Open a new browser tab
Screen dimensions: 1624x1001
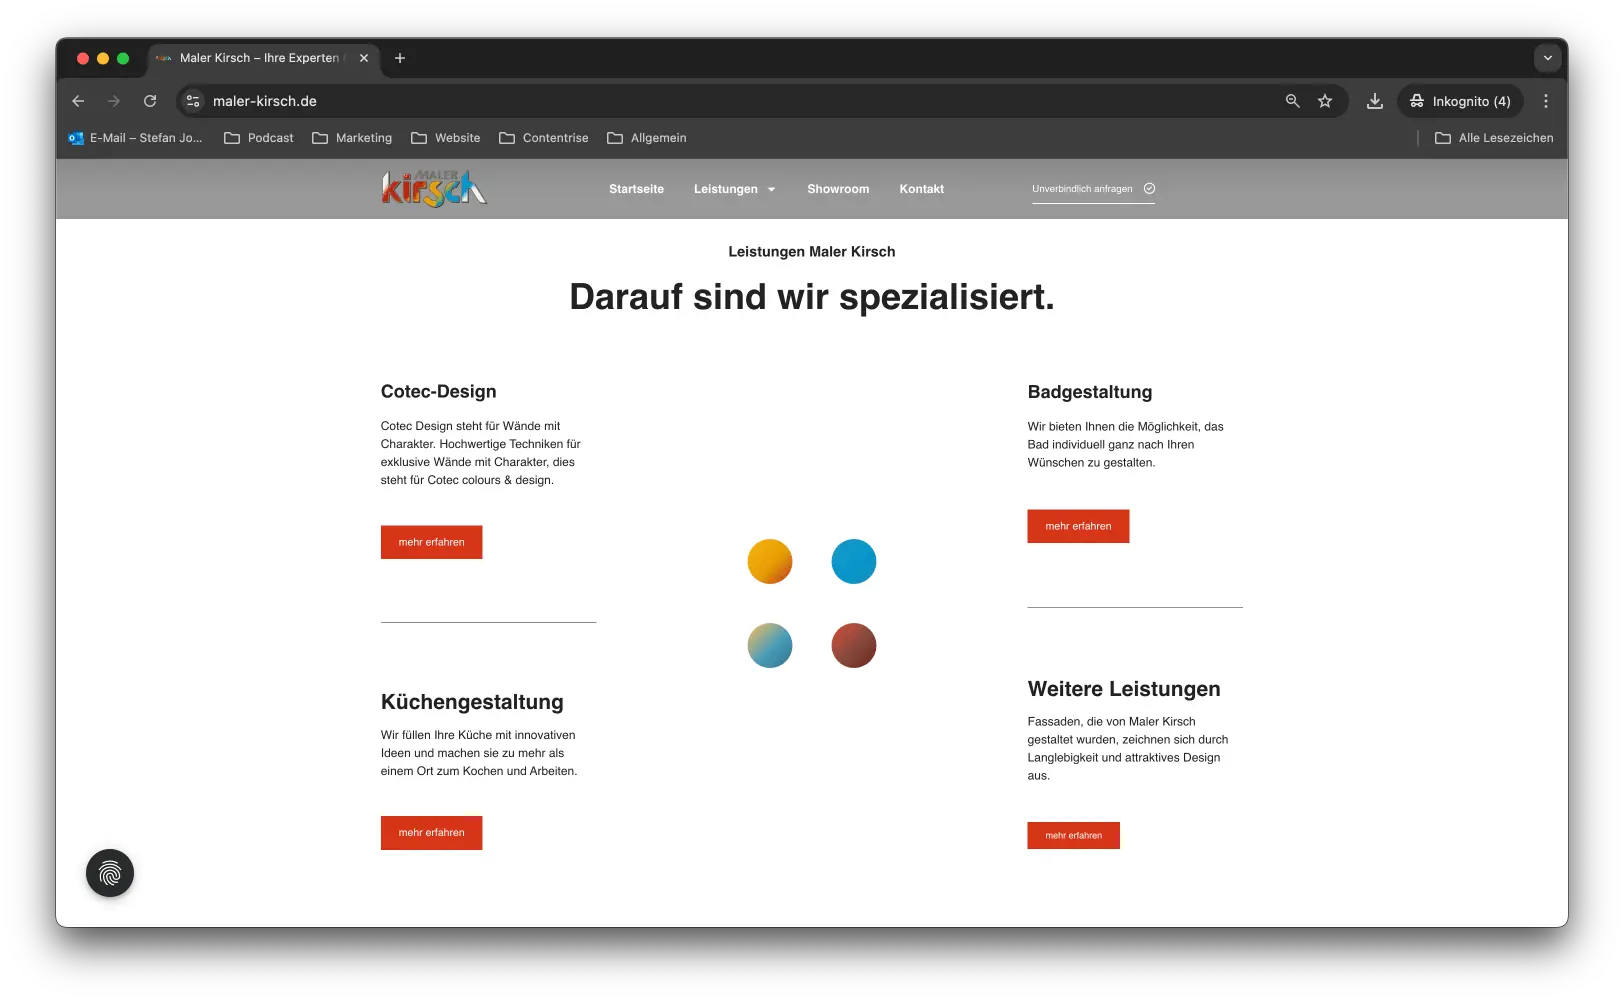point(400,58)
